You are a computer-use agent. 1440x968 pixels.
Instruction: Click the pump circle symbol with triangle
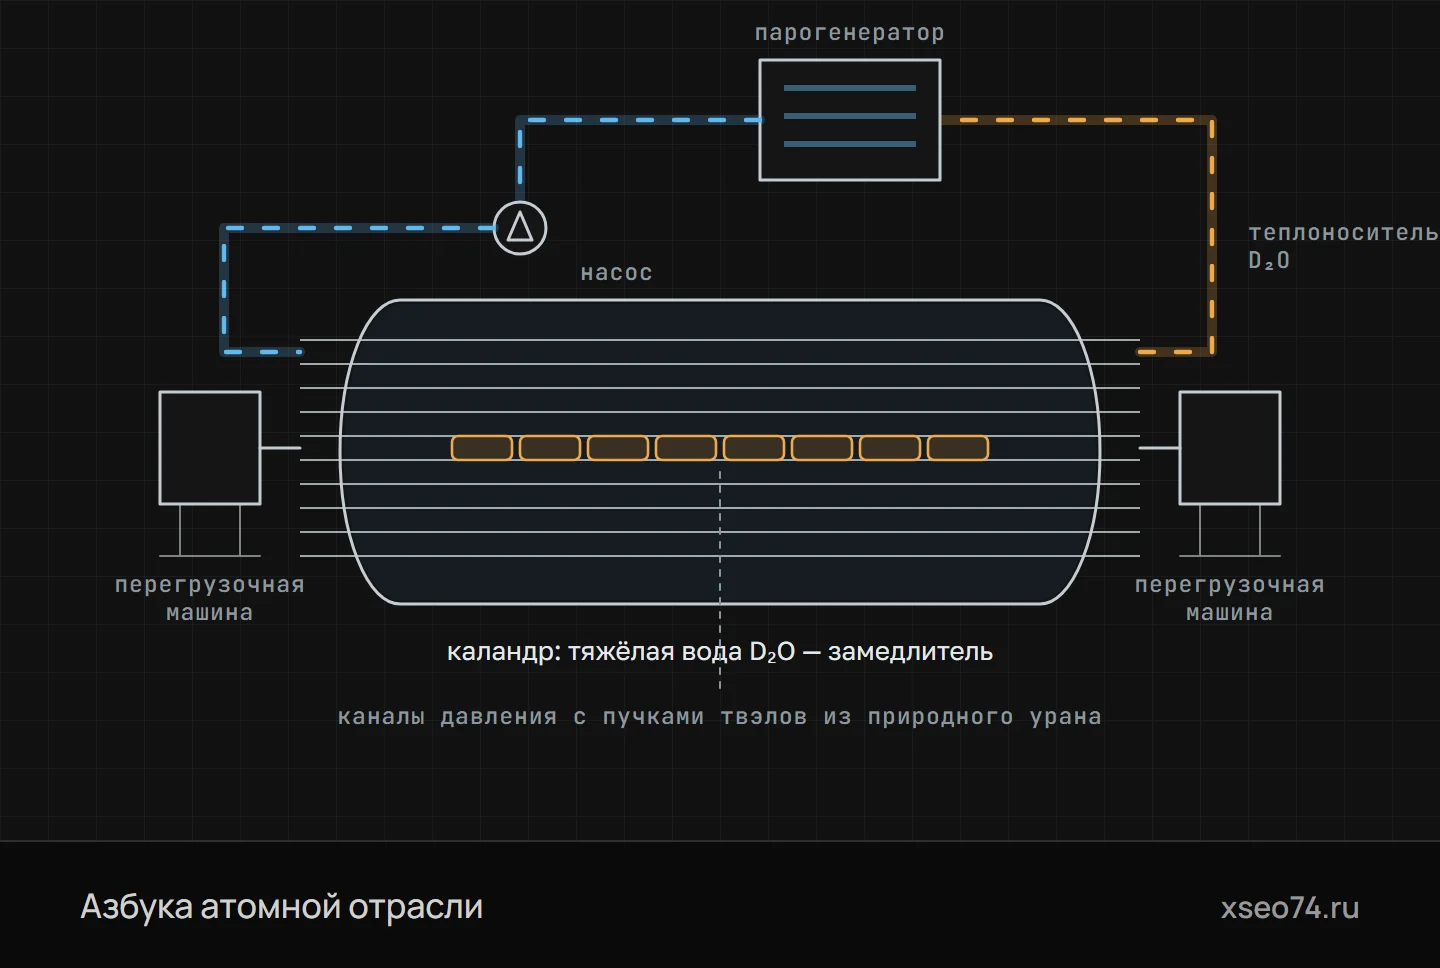tap(520, 228)
